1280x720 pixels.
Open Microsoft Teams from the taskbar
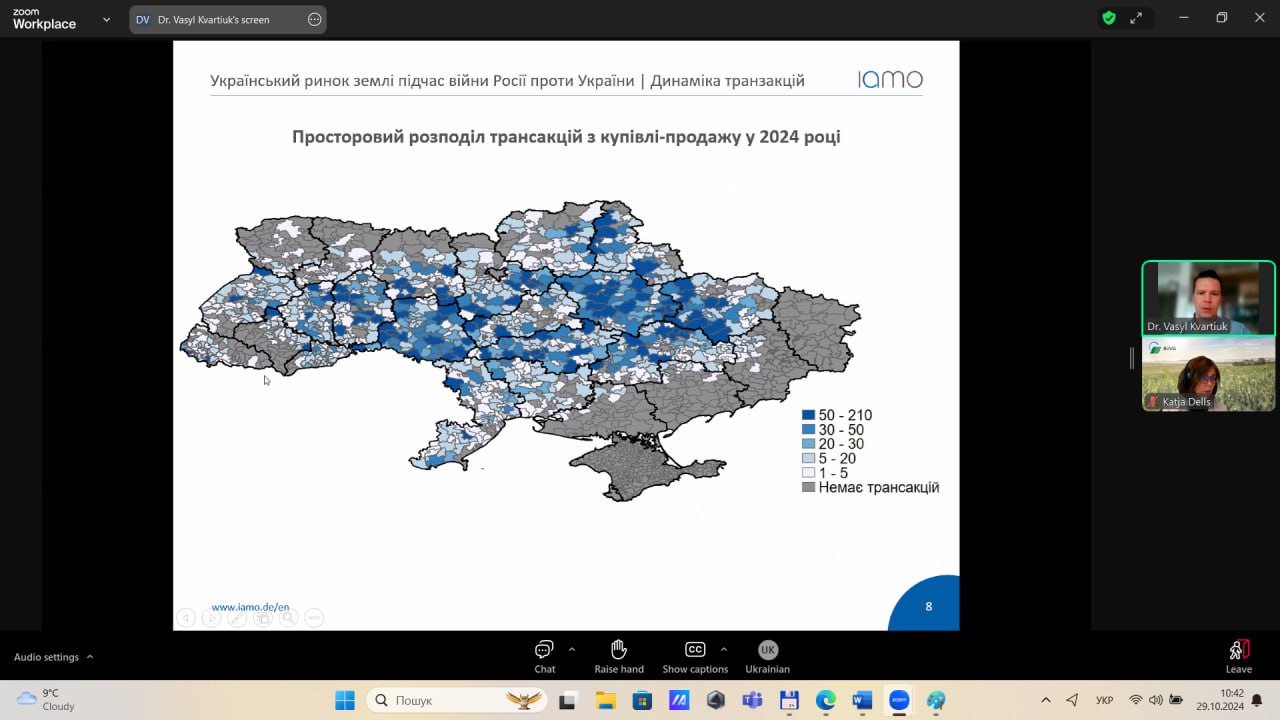coord(752,700)
